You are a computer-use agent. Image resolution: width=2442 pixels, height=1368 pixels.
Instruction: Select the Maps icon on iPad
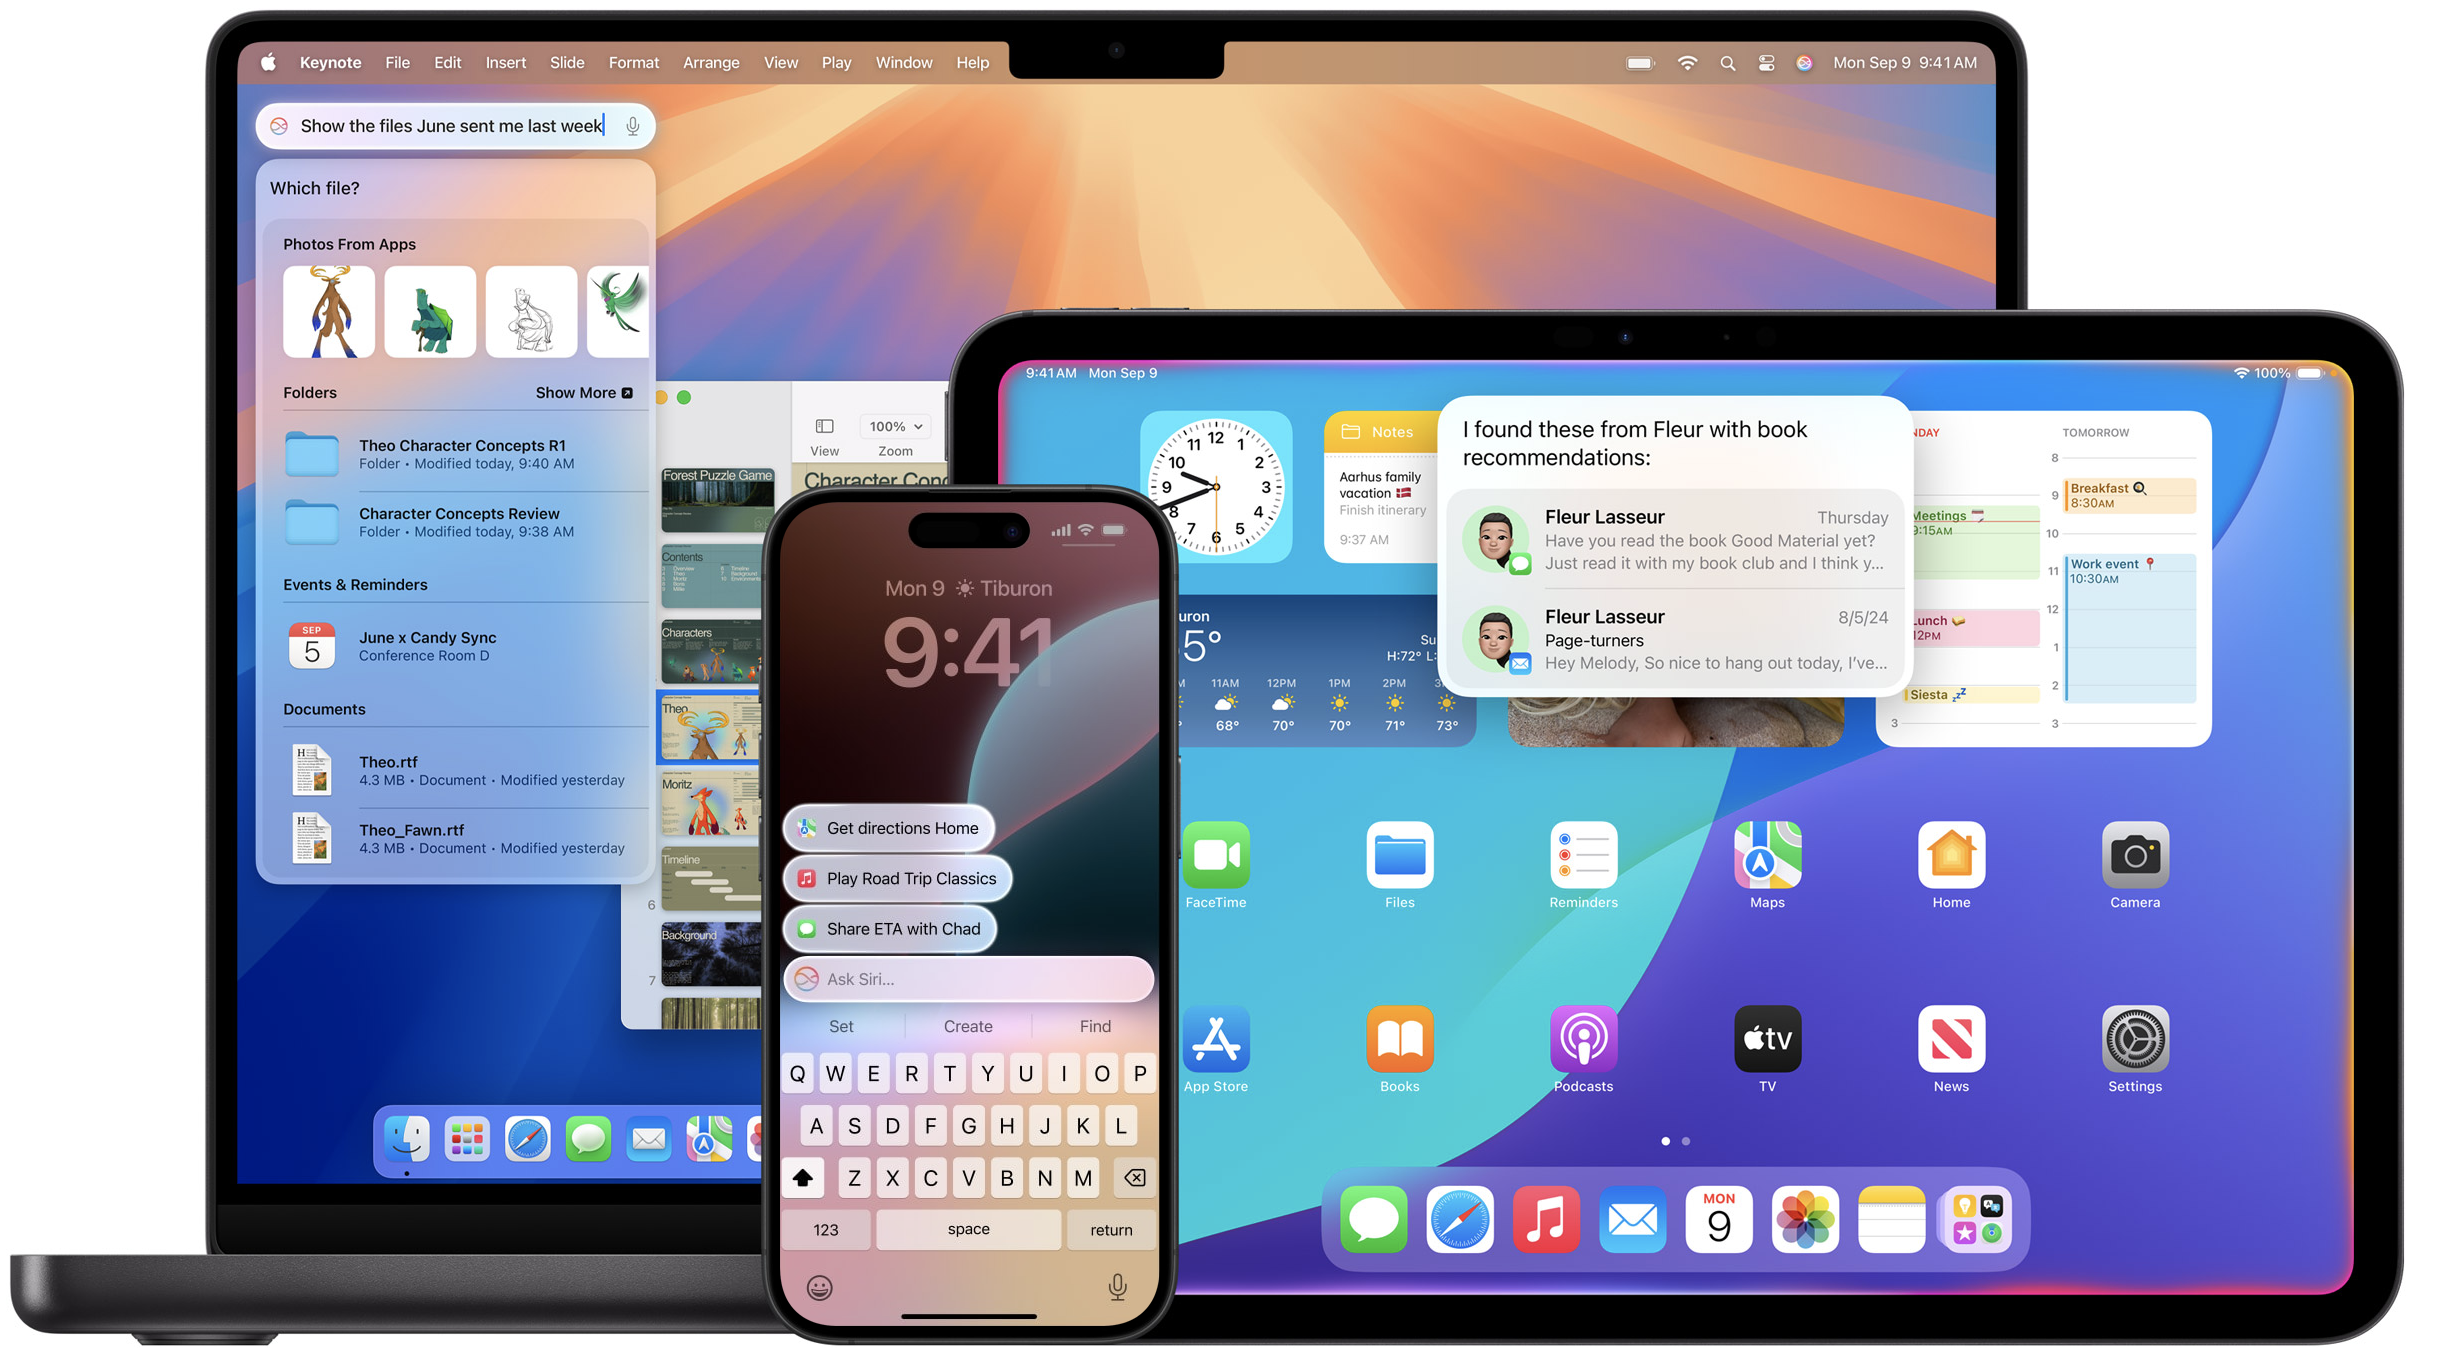(1768, 857)
